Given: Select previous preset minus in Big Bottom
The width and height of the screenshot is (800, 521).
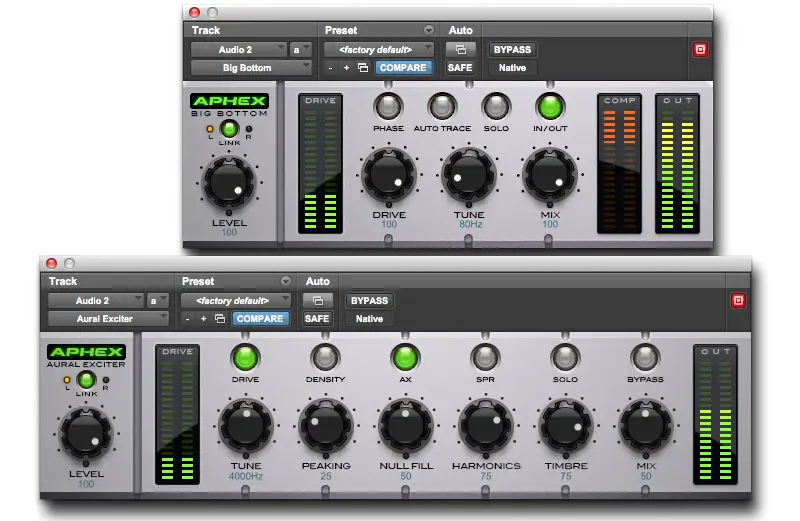Looking at the screenshot, I should [x=331, y=68].
